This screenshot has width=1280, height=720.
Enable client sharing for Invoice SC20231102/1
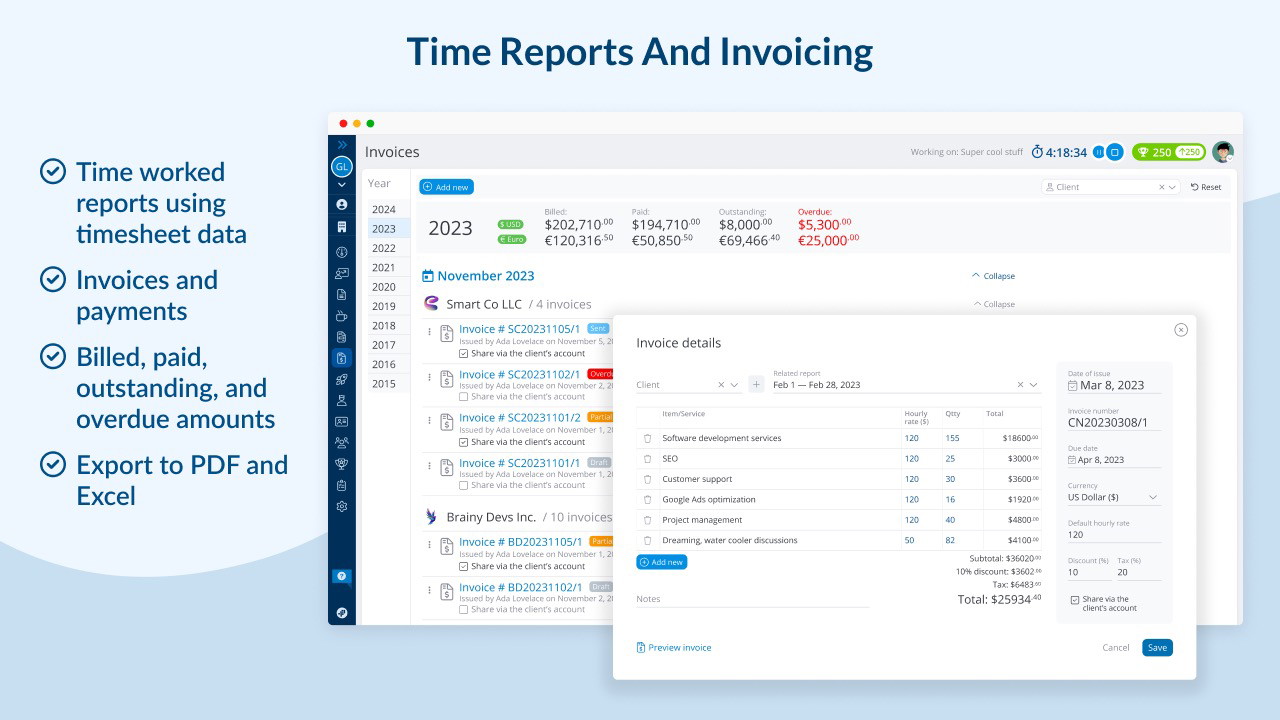pos(463,397)
